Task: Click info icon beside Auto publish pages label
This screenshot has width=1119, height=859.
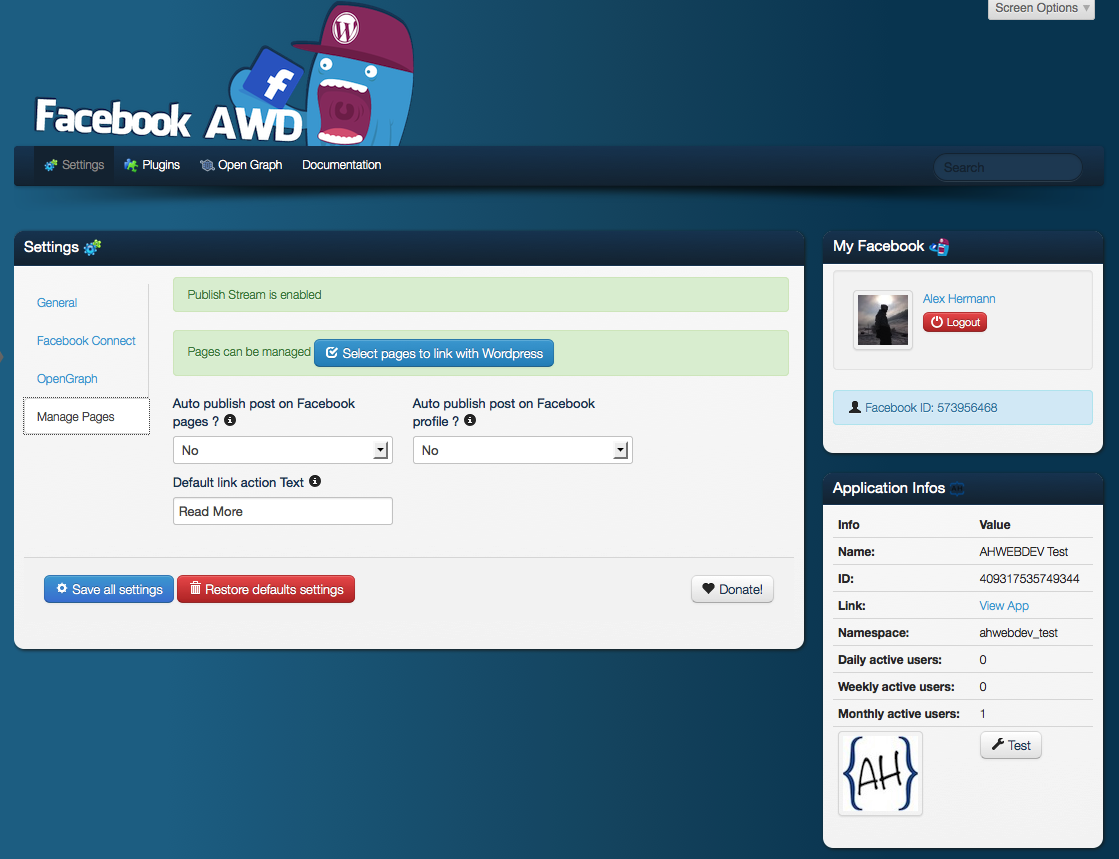Action: (230, 421)
